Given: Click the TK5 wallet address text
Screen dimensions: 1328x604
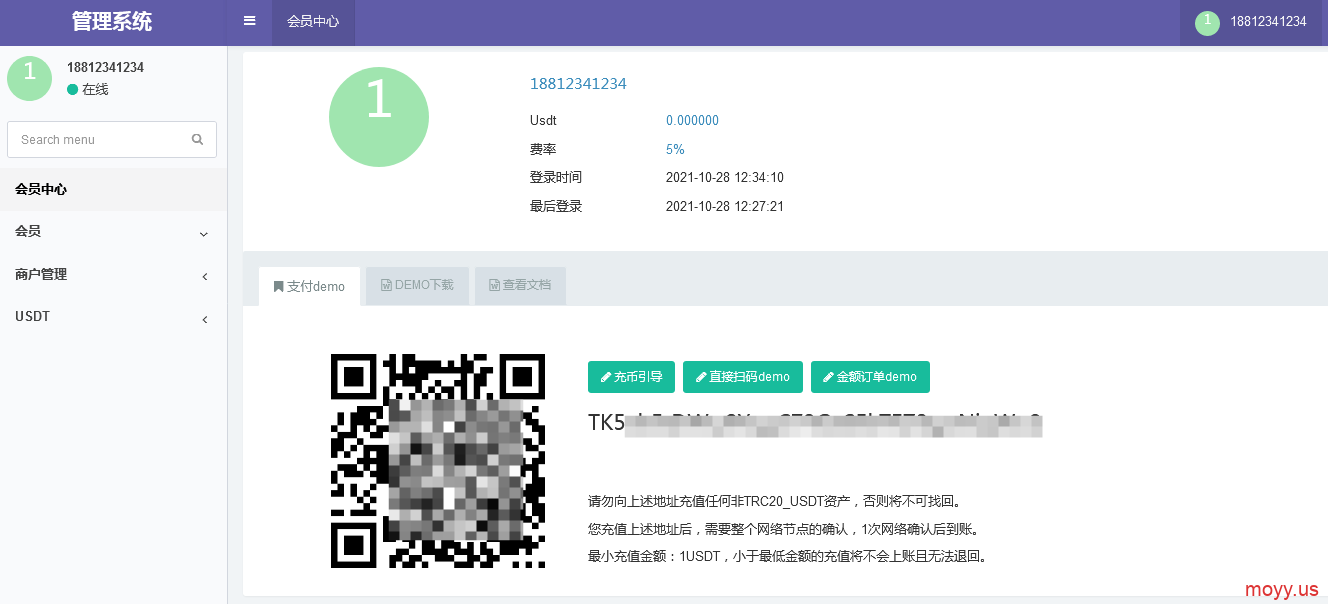Looking at the screenshot, I should [x=815, y=423].
